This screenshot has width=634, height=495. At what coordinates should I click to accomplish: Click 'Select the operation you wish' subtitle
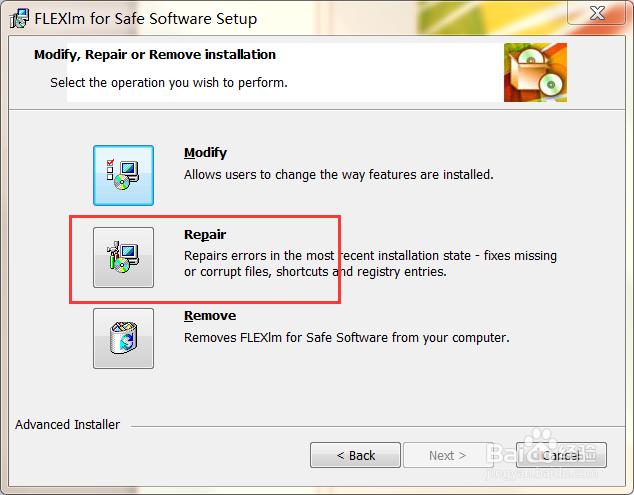(x=169, y=82)
